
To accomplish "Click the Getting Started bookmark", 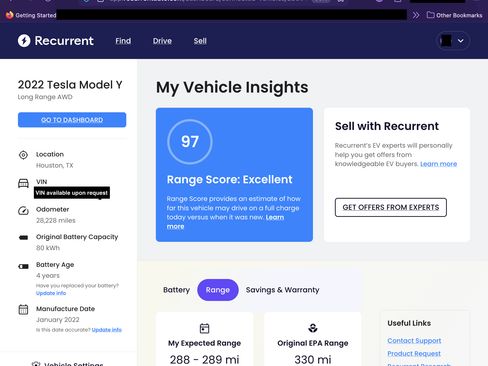I will 36,15.
